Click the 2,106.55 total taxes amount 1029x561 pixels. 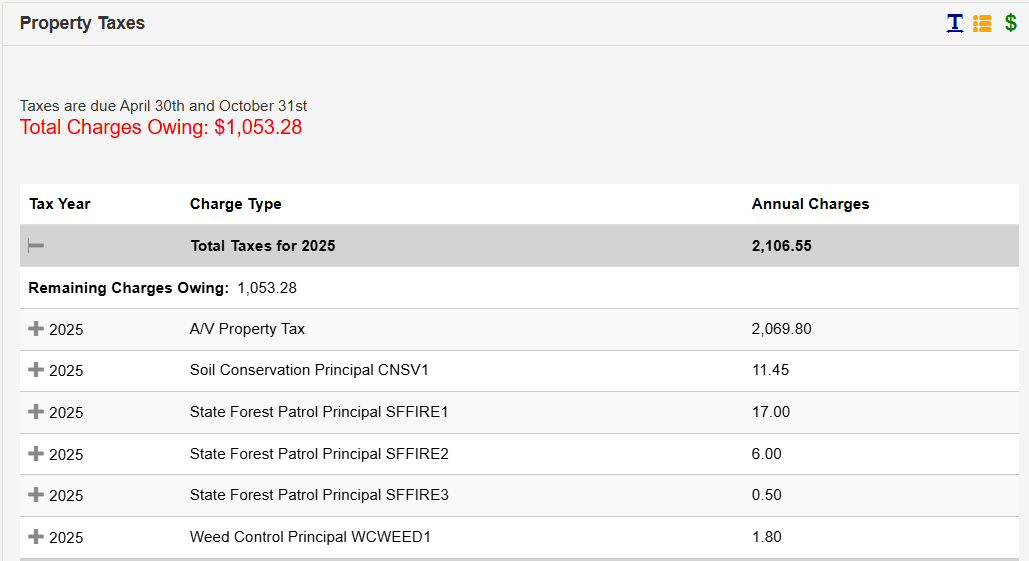pyautogui.click(x=781, y=246)
